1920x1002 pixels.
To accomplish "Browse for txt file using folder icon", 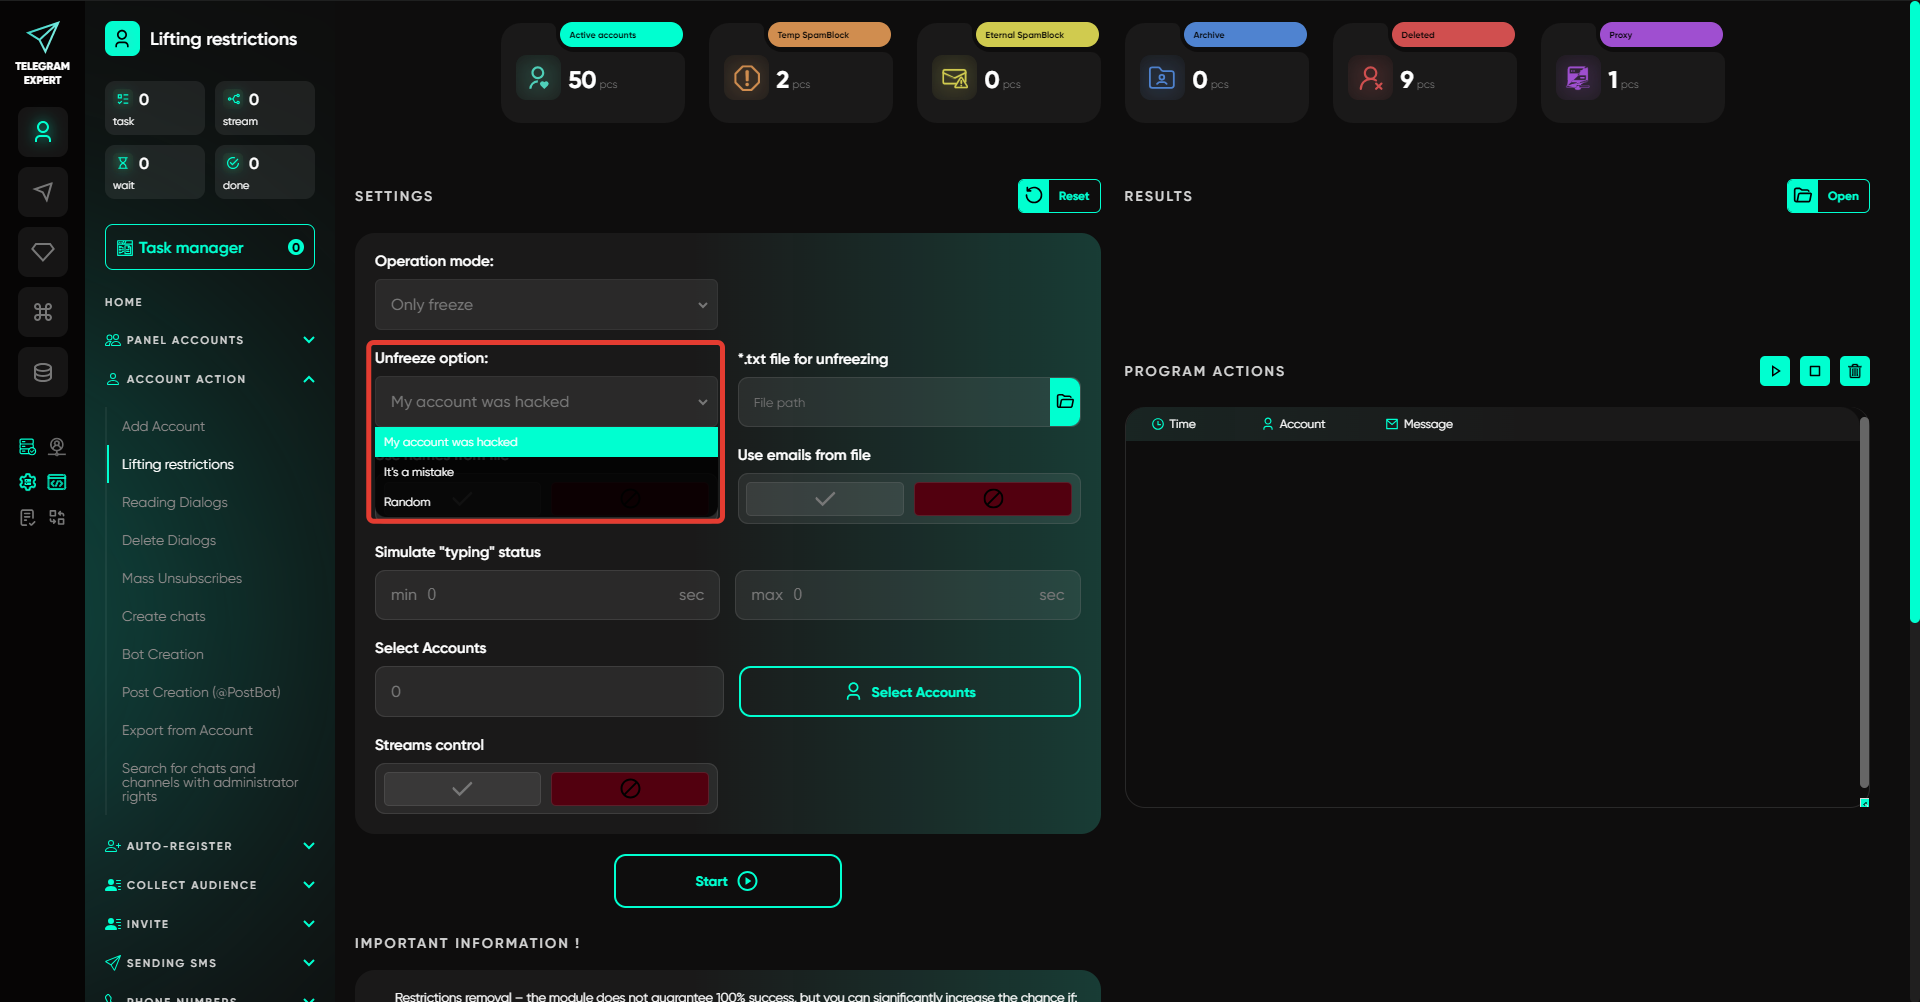I will [x=1065, y=402].
